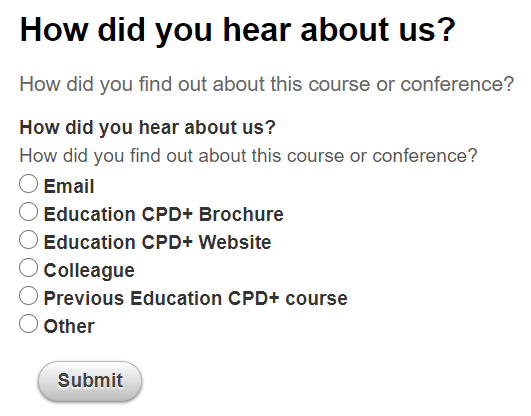This screenshot has height=416, width=531.
Task: Click the word course in the last-but-one option
Action: point(317,298)
